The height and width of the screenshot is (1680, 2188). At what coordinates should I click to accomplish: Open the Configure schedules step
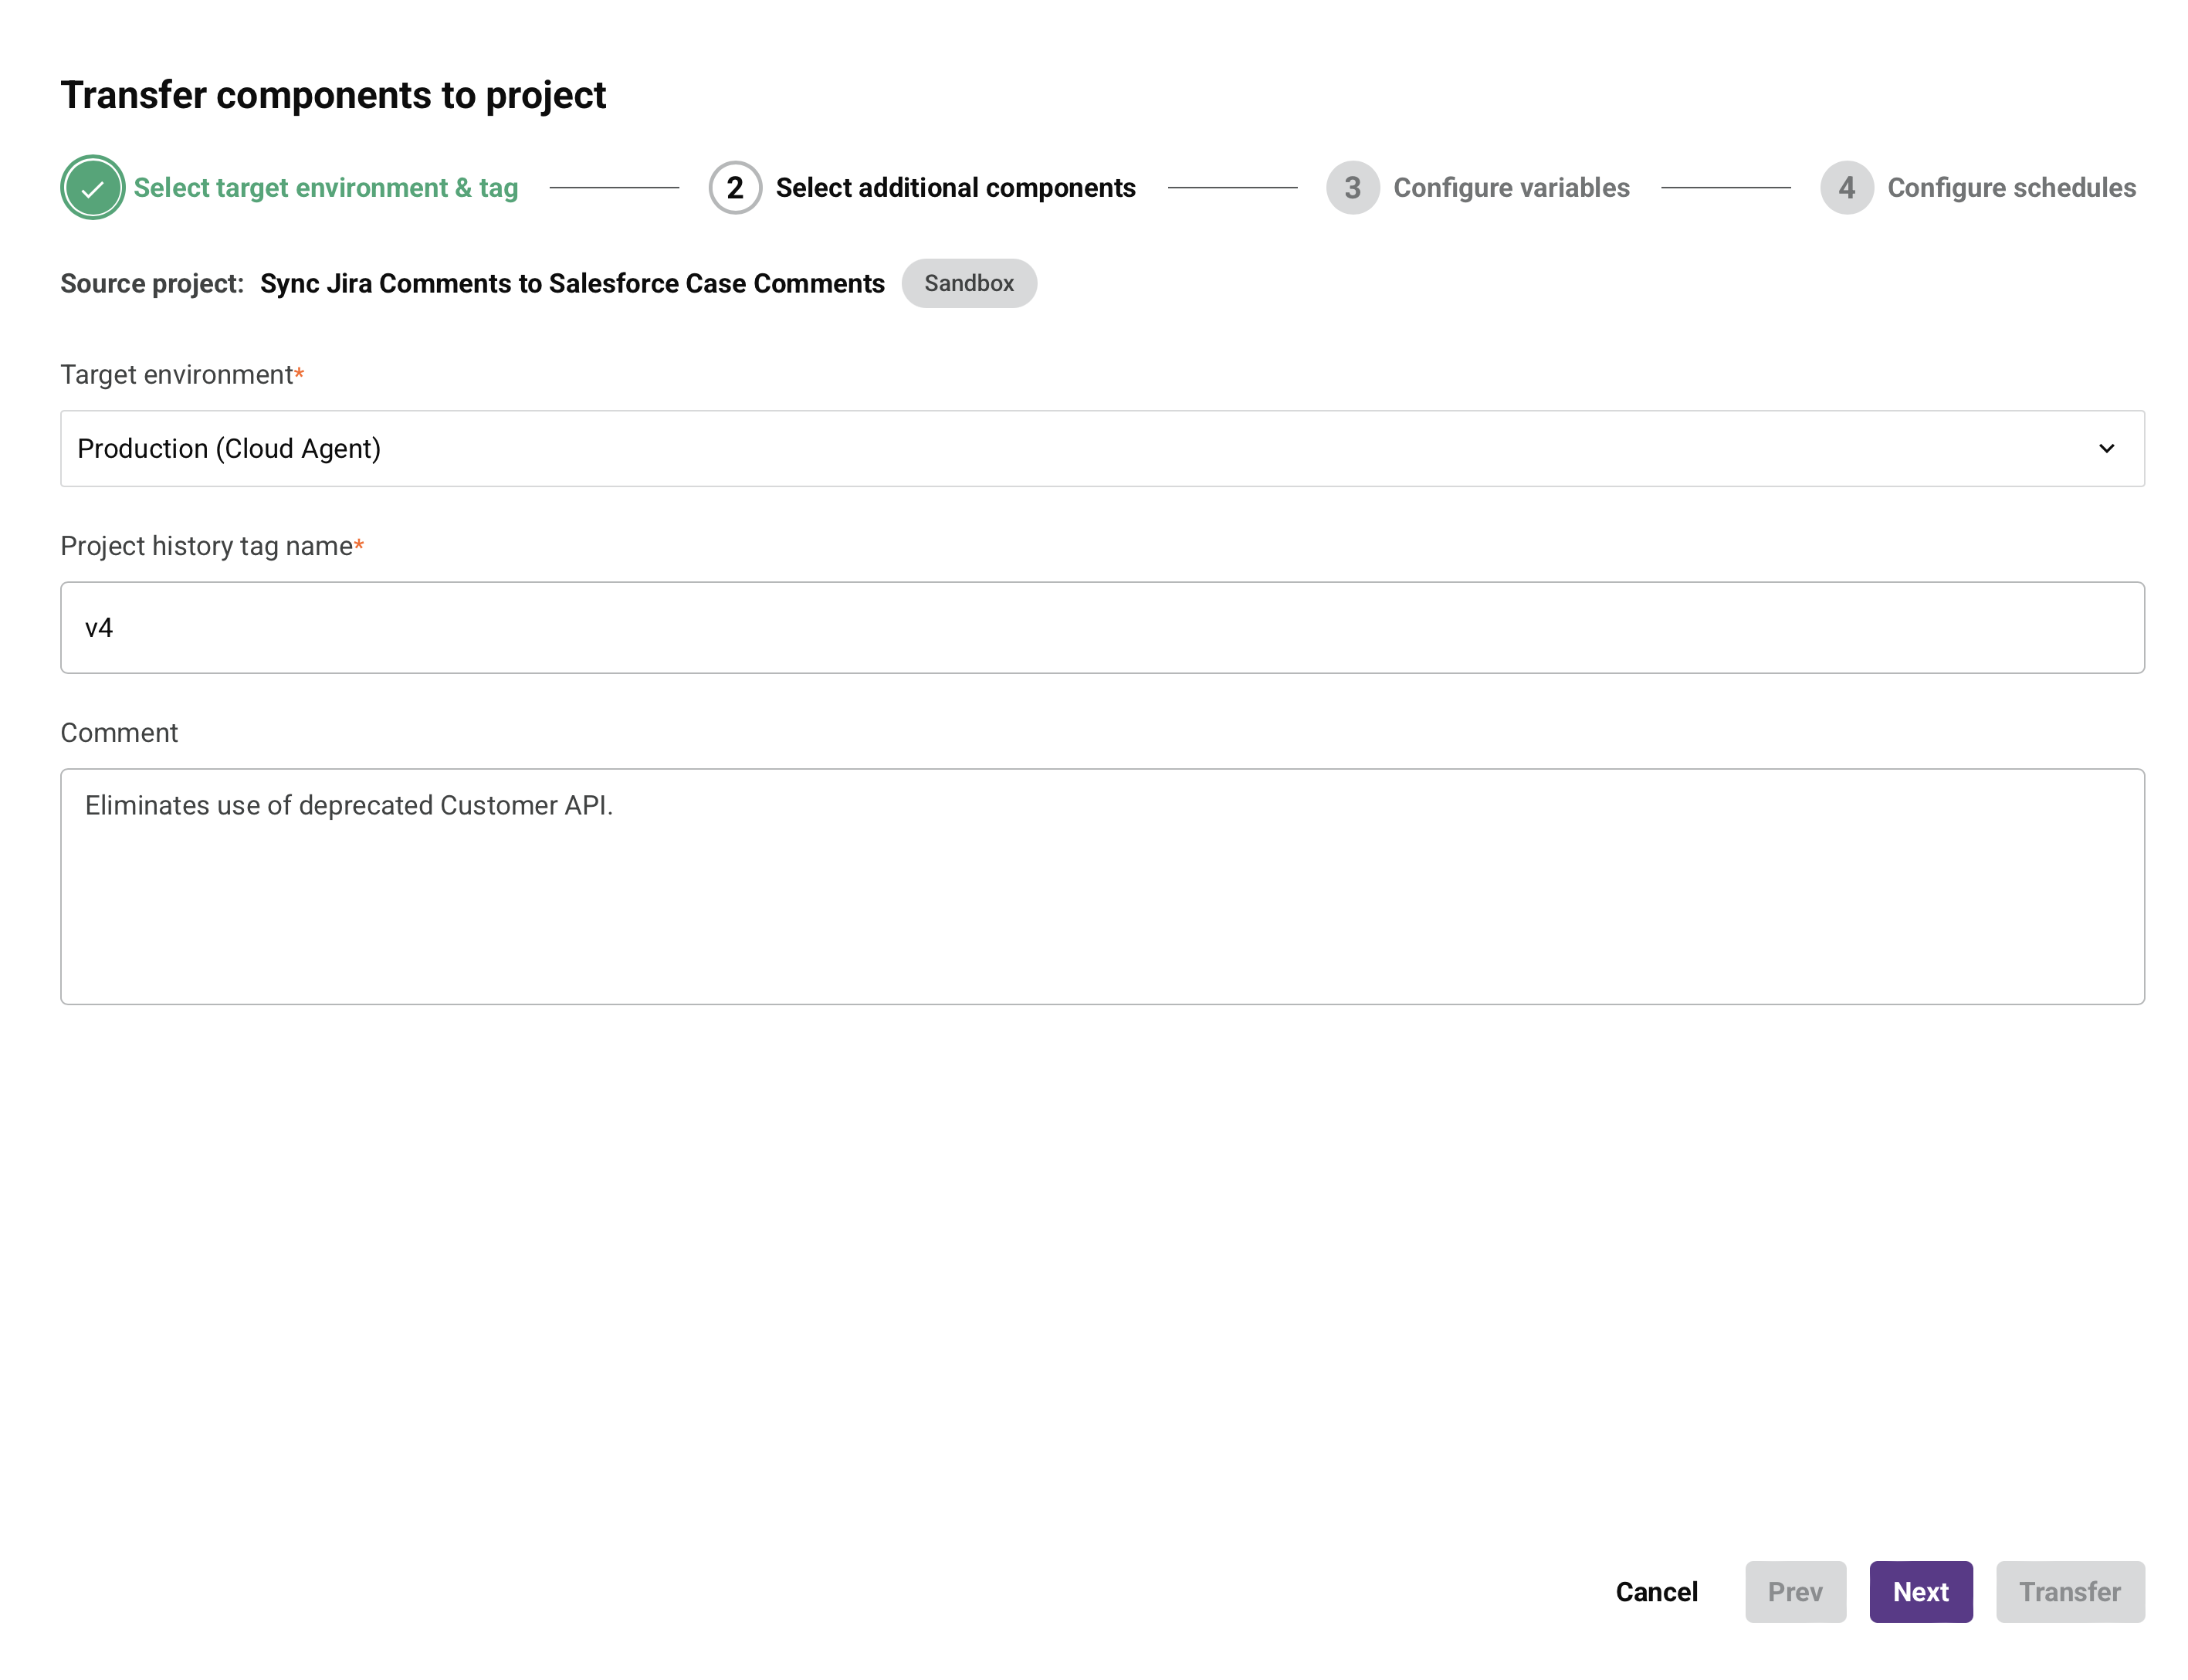[x=2012, y=187]
